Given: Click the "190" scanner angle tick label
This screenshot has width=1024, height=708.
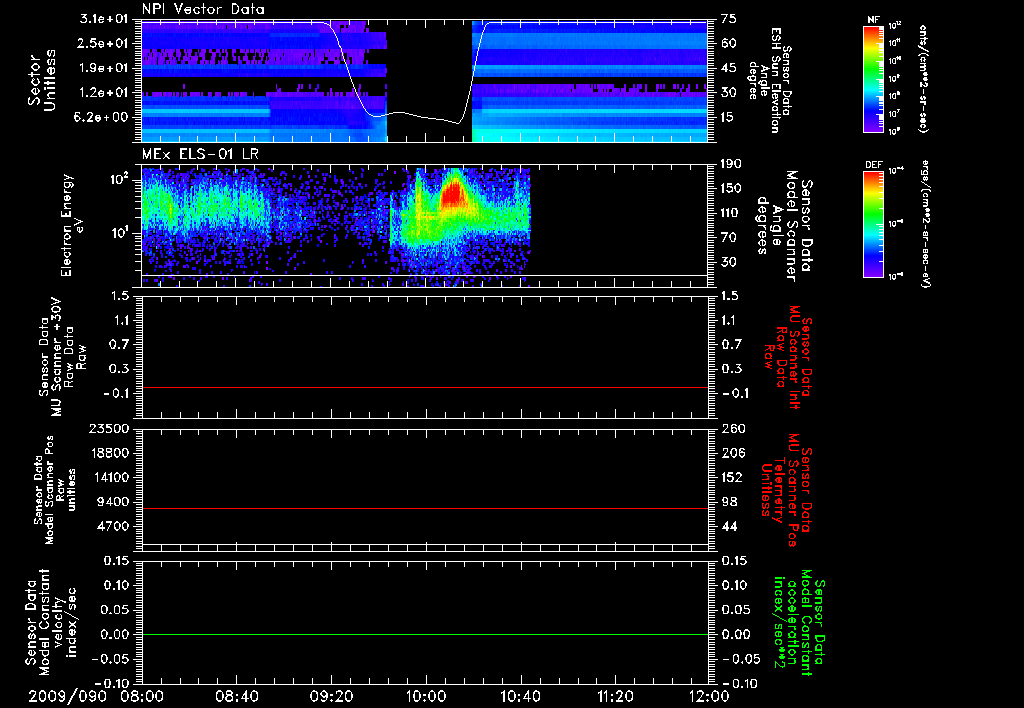Looking at the screenshot, I should click(732, 164).
